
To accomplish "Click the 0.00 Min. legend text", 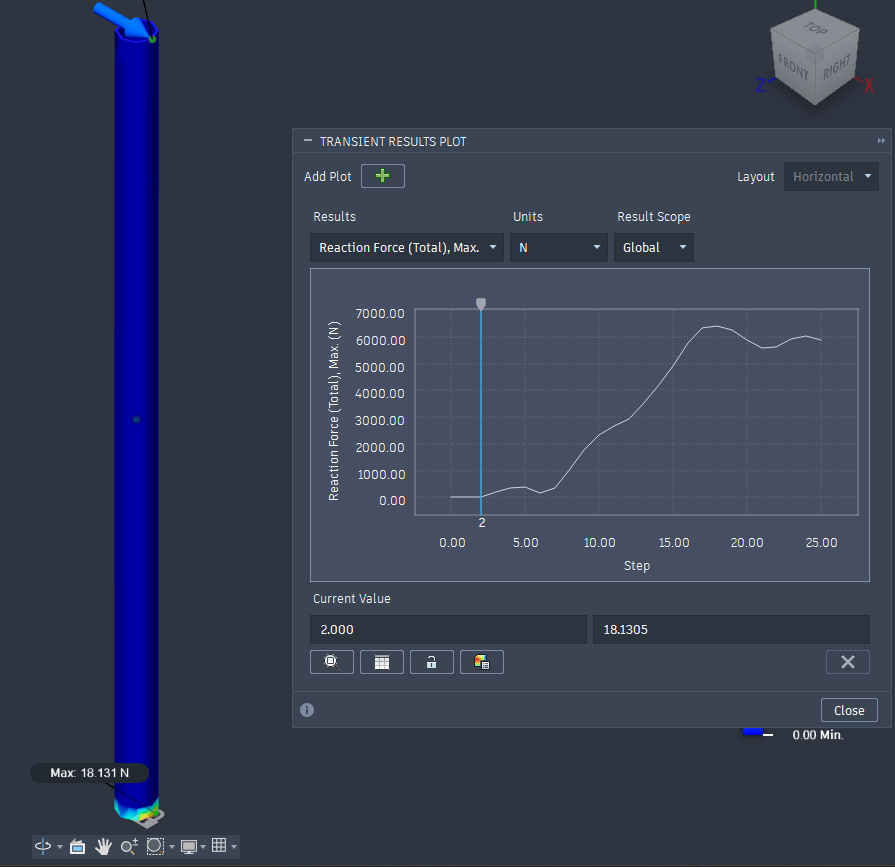I will click(x=817, y=735).
